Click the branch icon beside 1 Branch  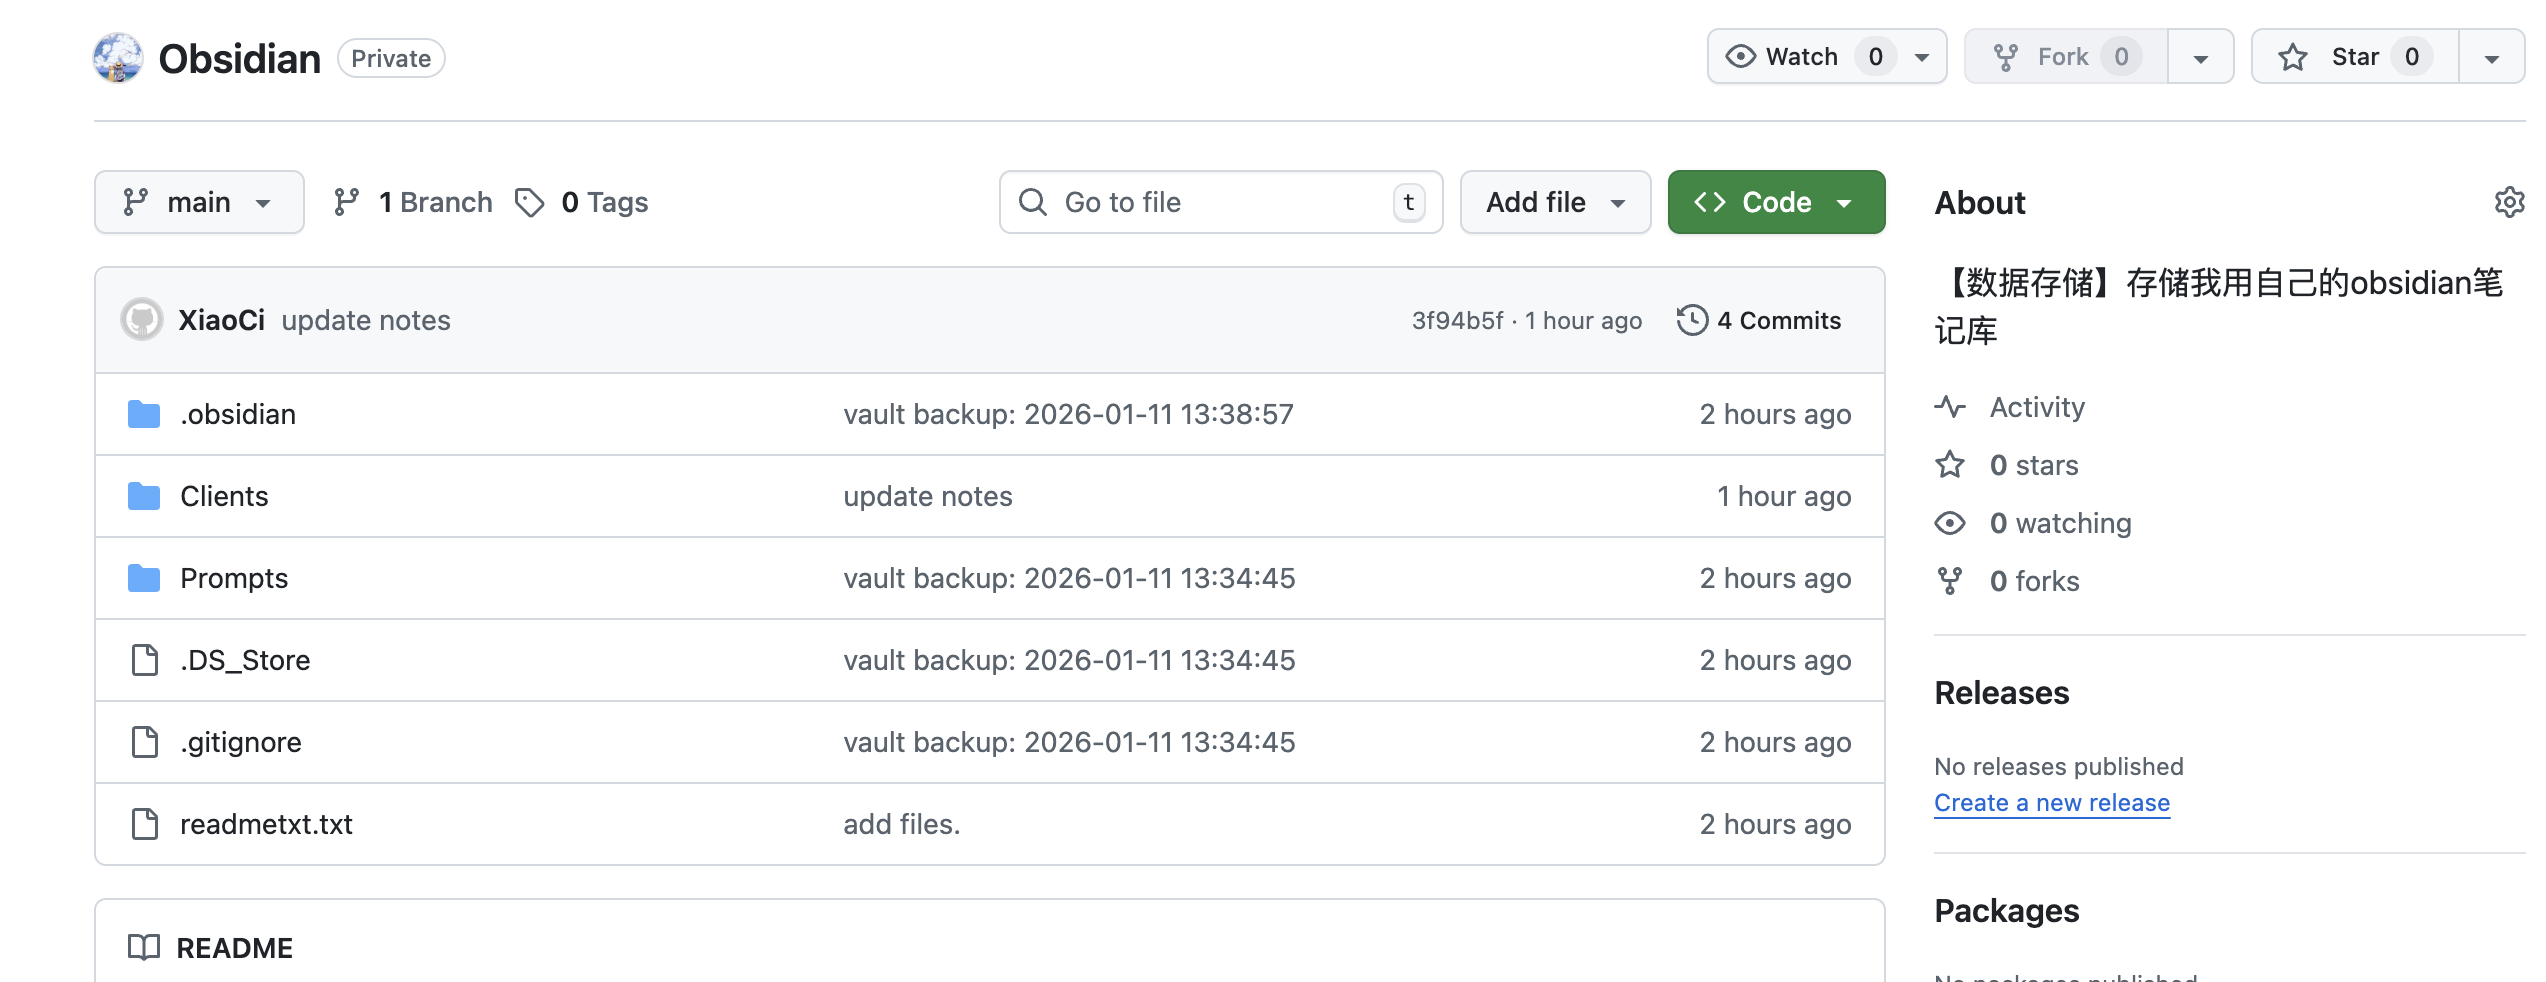[347, 202]
